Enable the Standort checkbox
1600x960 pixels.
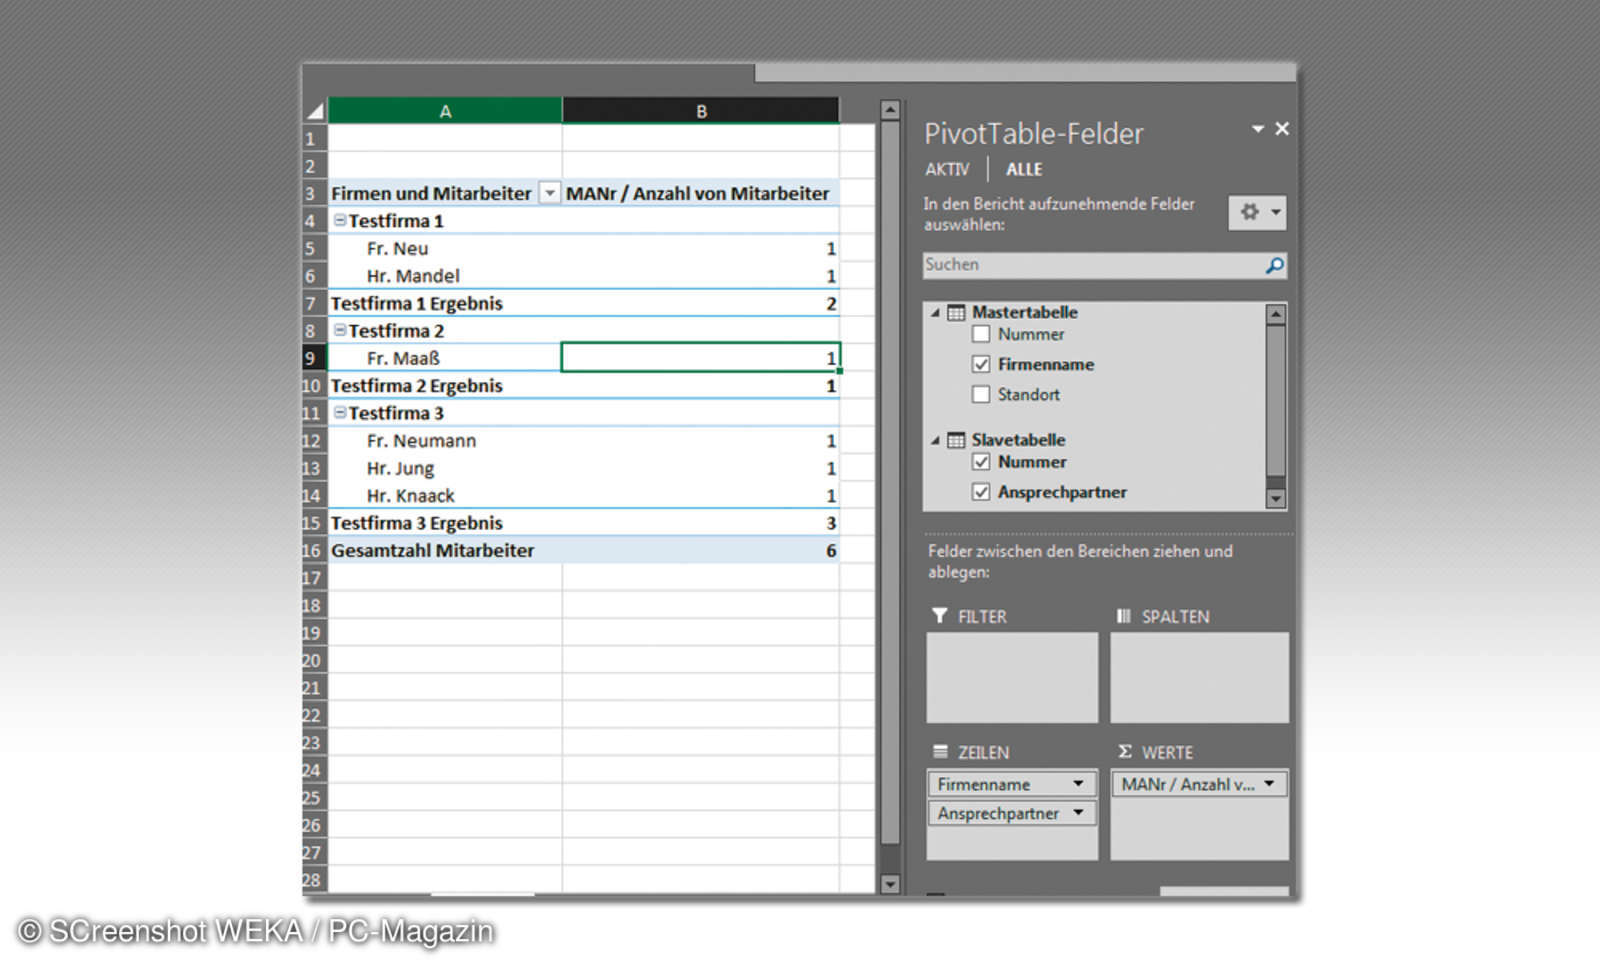[981, 394]
